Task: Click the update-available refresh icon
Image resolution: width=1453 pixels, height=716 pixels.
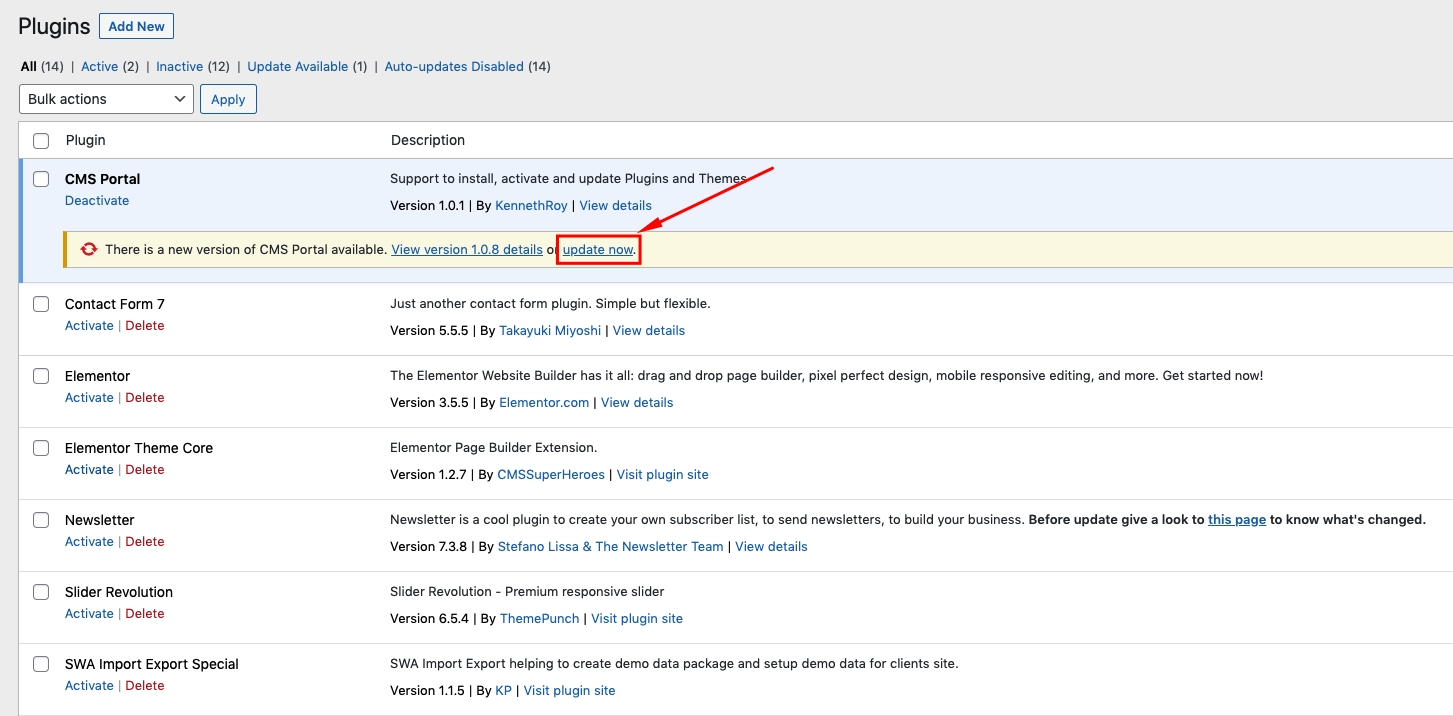Action: tap(89, 249)
